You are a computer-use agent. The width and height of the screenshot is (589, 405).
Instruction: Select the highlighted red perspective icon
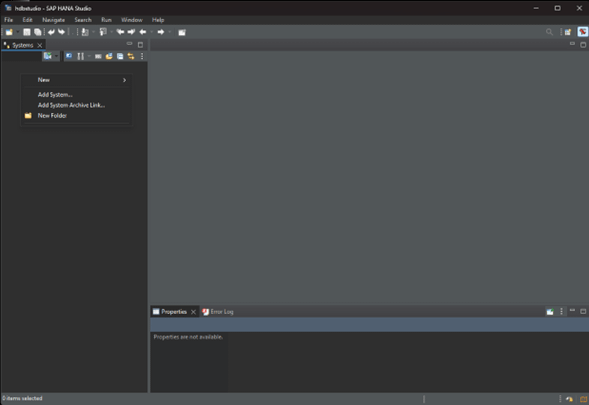(583, 32)
